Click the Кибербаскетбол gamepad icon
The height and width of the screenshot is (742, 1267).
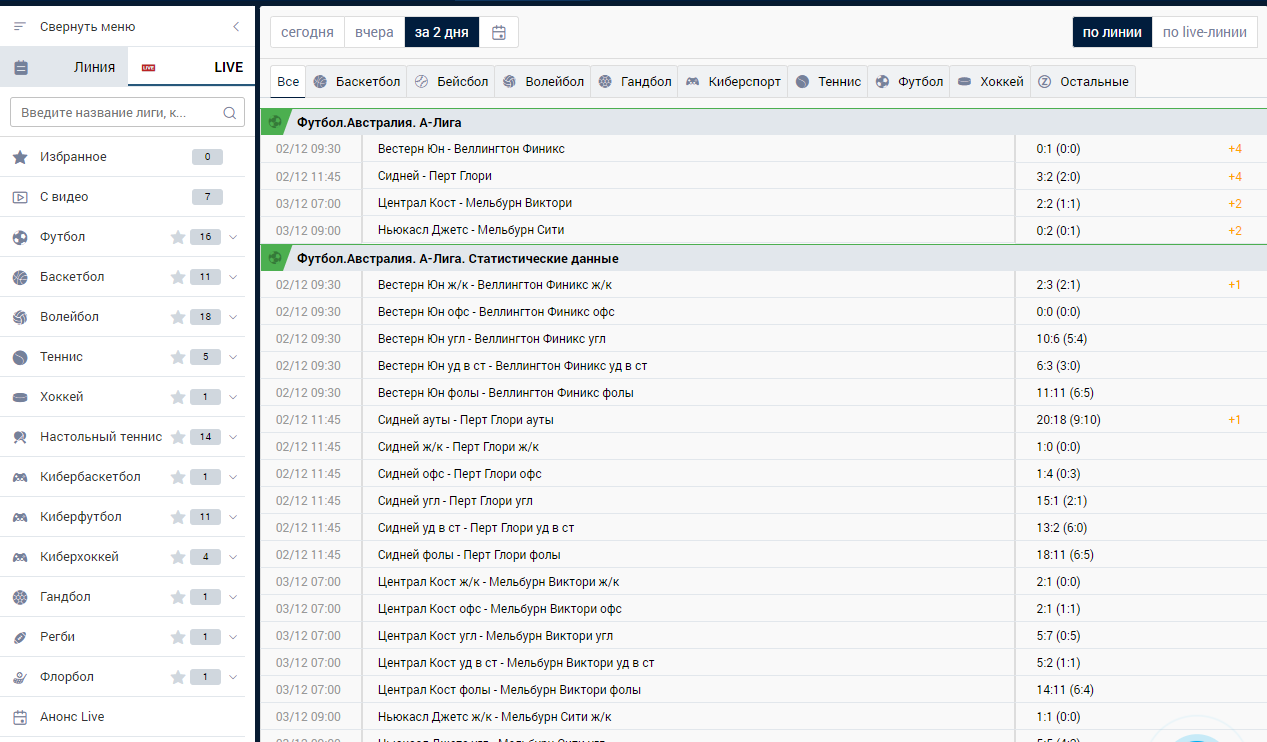[x=20, y=477]
